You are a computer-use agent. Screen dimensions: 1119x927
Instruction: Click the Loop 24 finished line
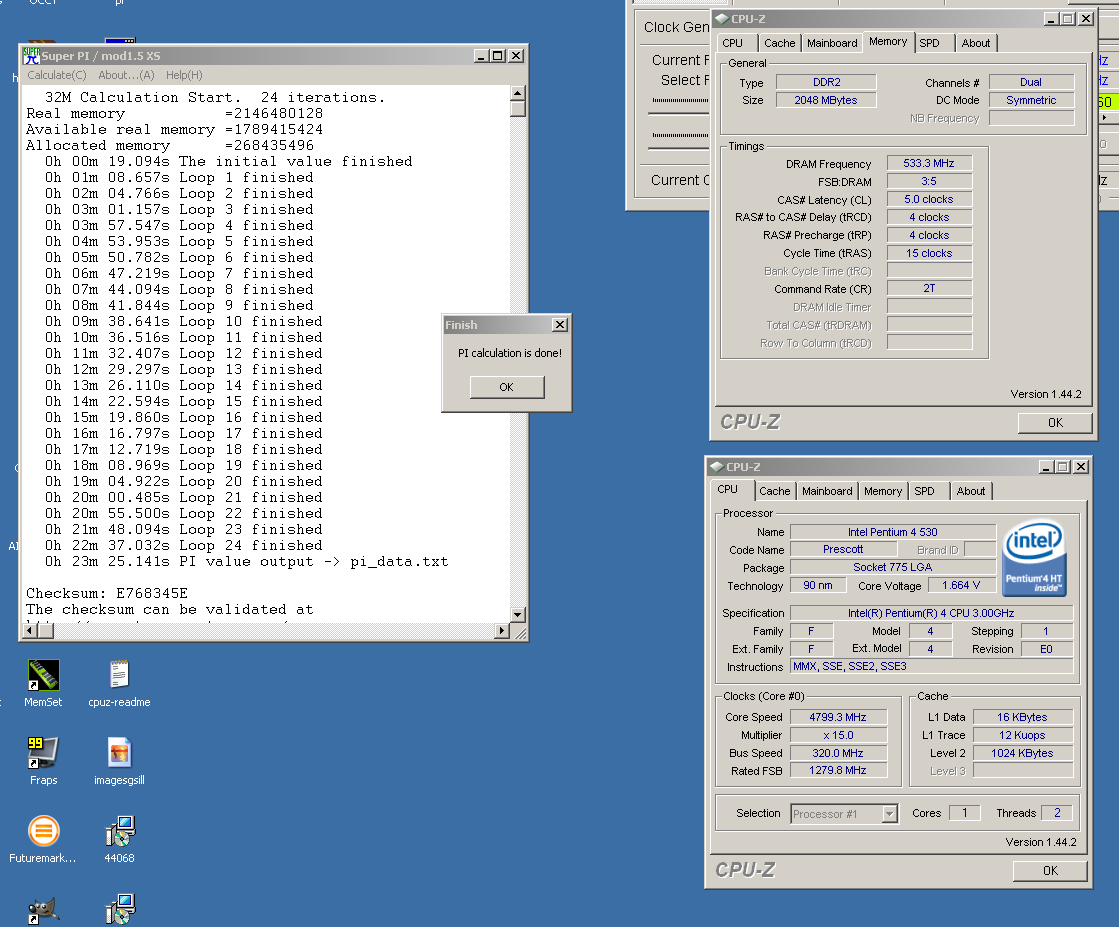tap(184, 545)
